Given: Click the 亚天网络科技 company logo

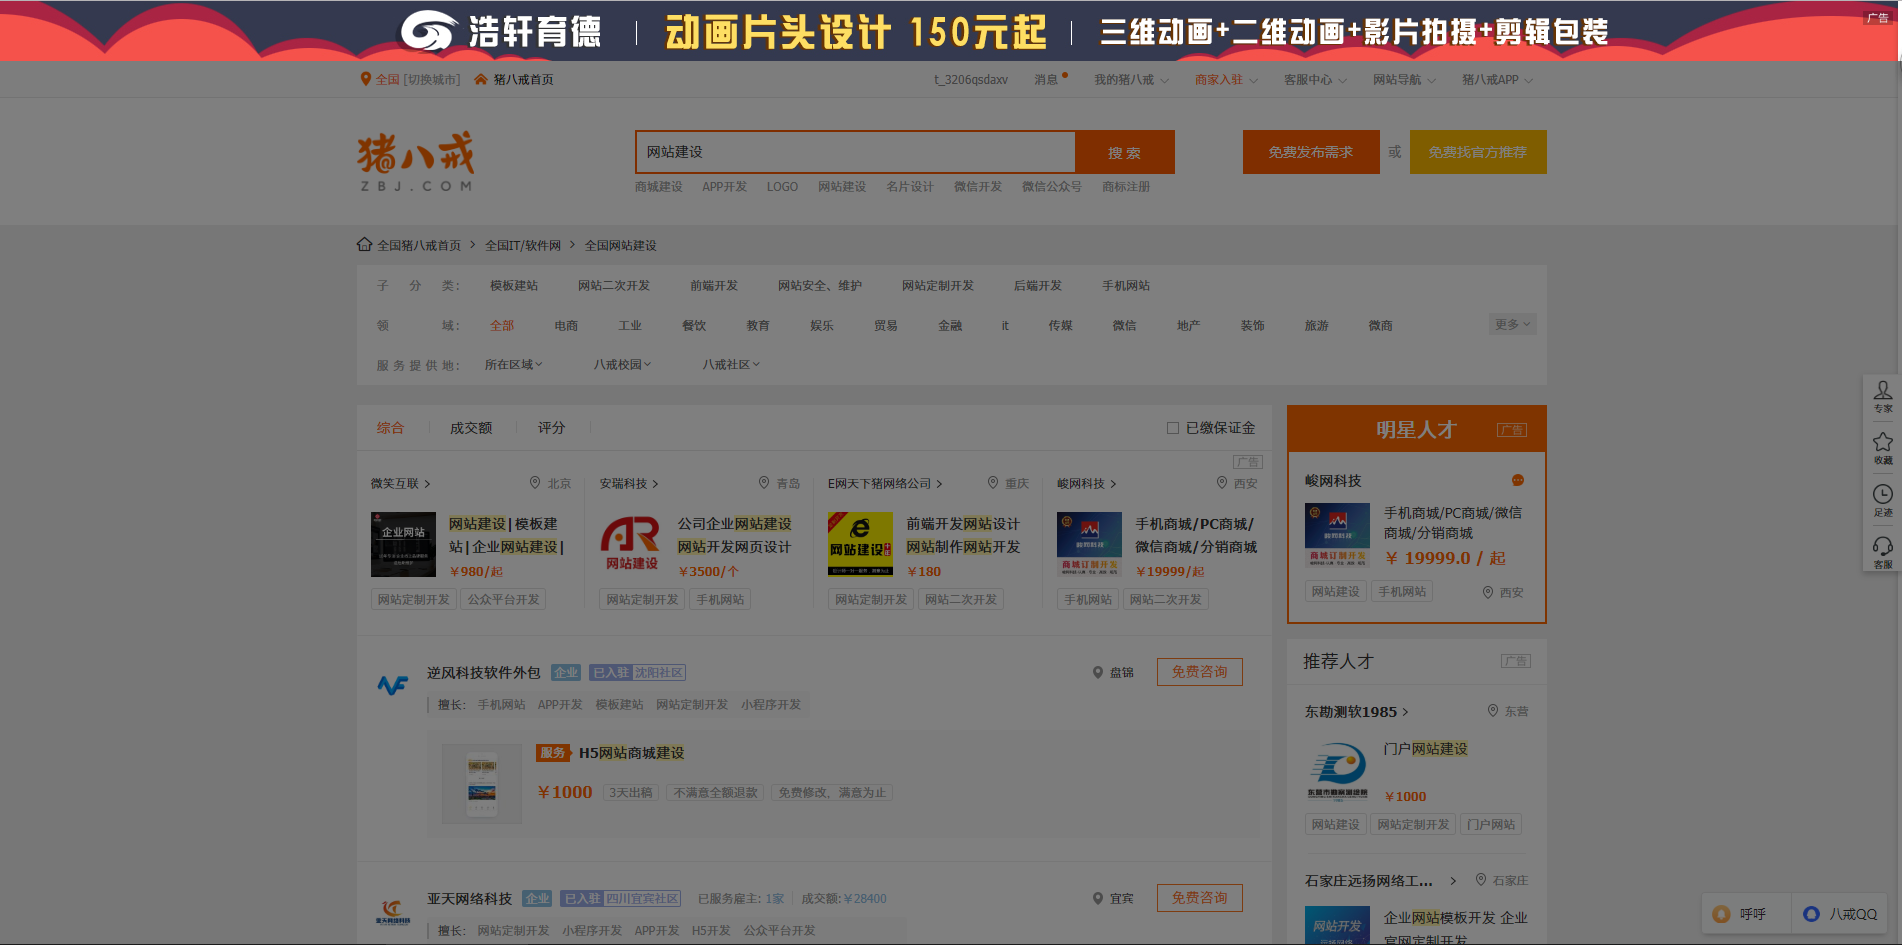Looking at the screenshot, I should [392, 911].
